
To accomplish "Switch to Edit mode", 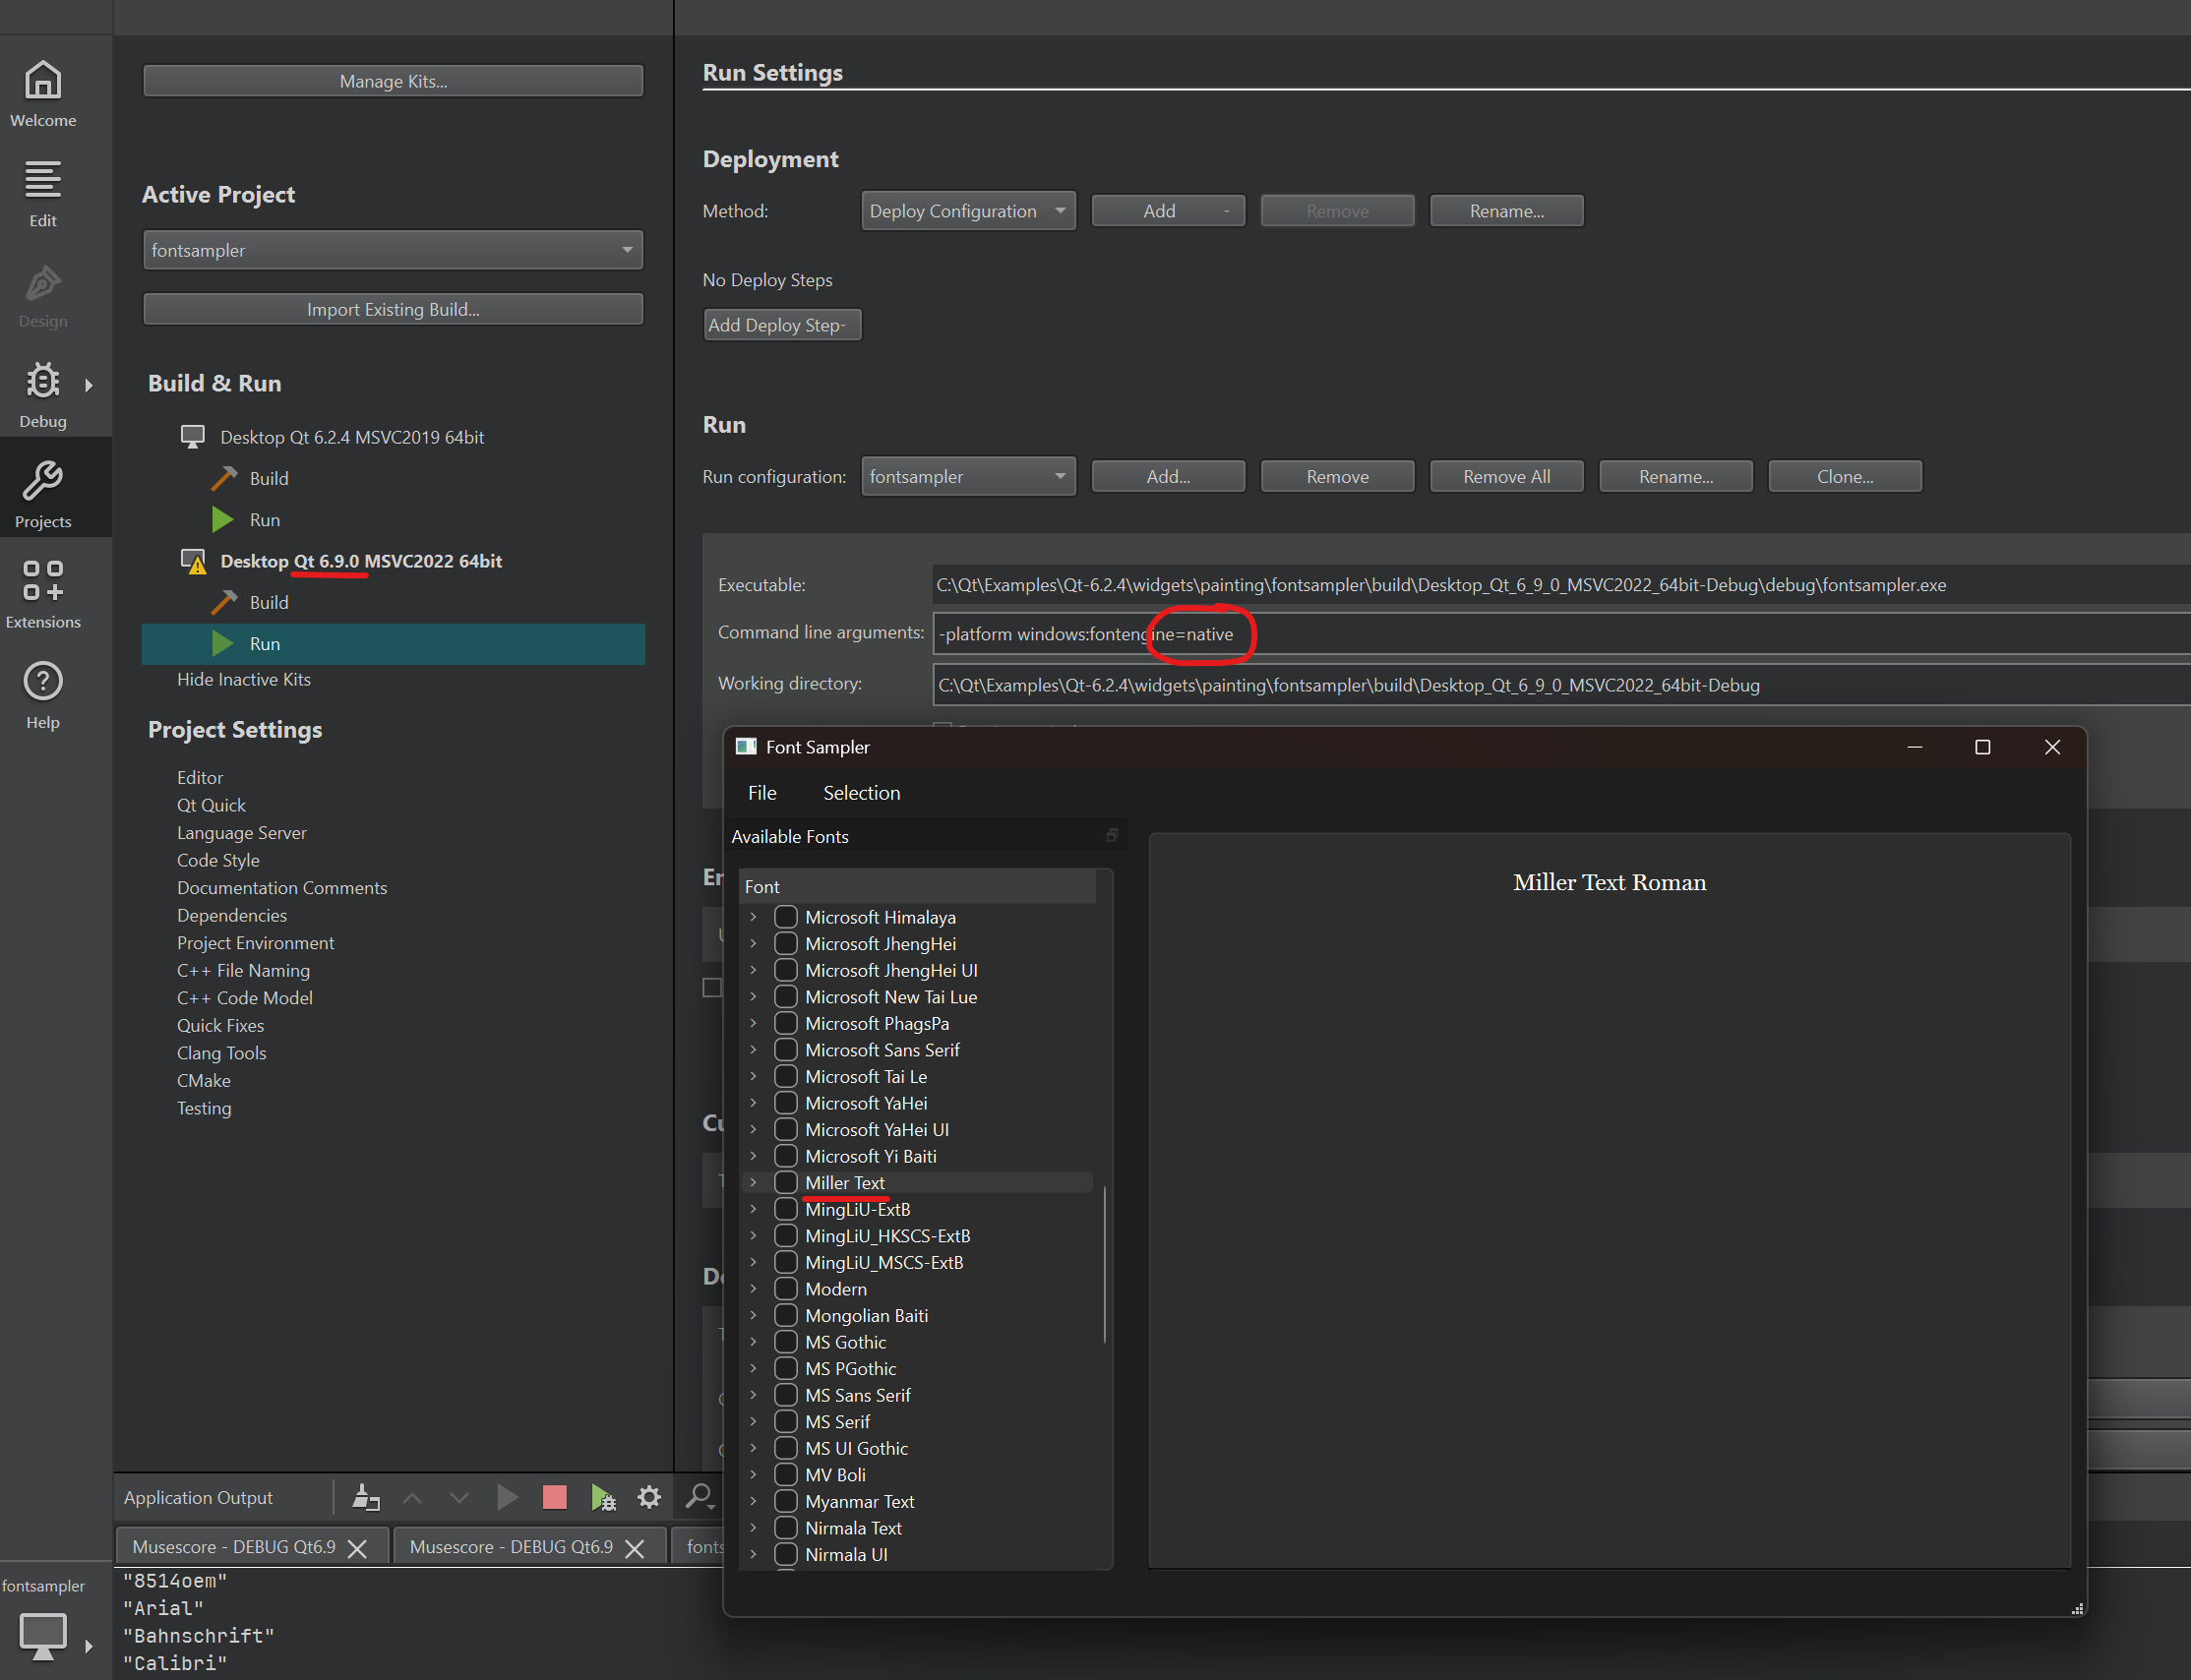I will coord(43,194).
